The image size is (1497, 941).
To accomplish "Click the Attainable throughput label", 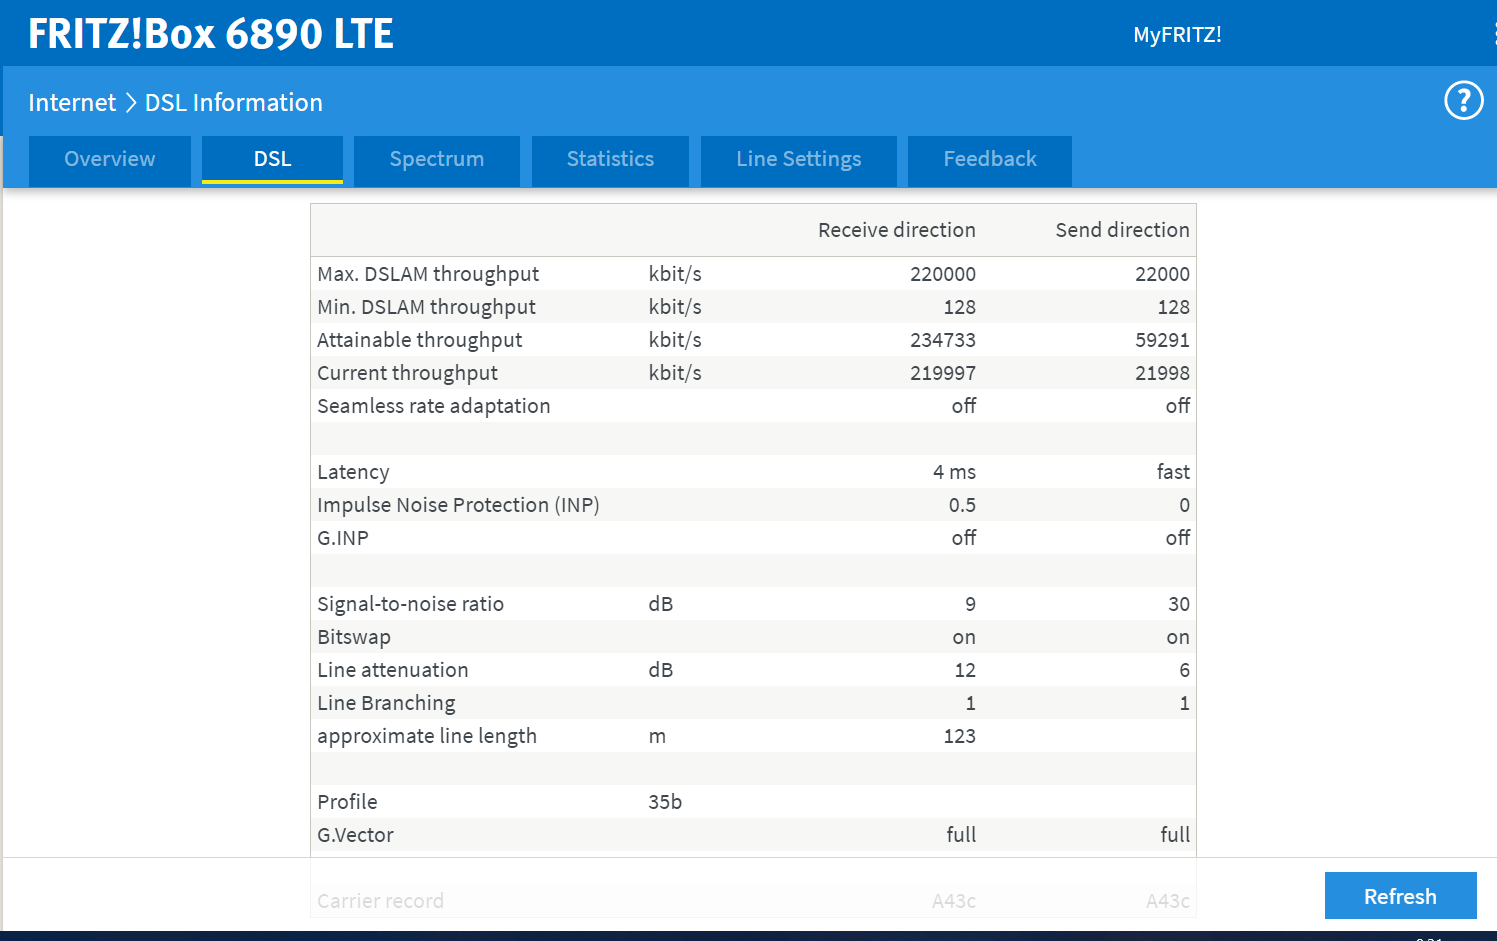I will click(420, 340).
